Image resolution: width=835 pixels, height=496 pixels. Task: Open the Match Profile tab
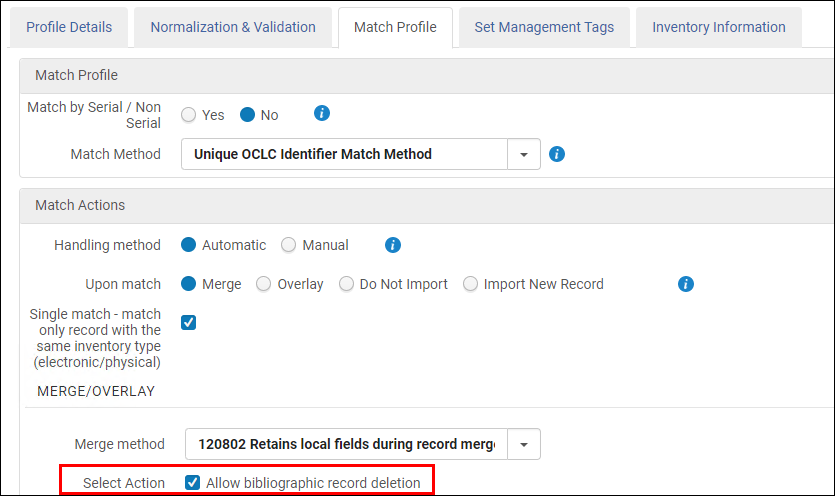[395, 27]
